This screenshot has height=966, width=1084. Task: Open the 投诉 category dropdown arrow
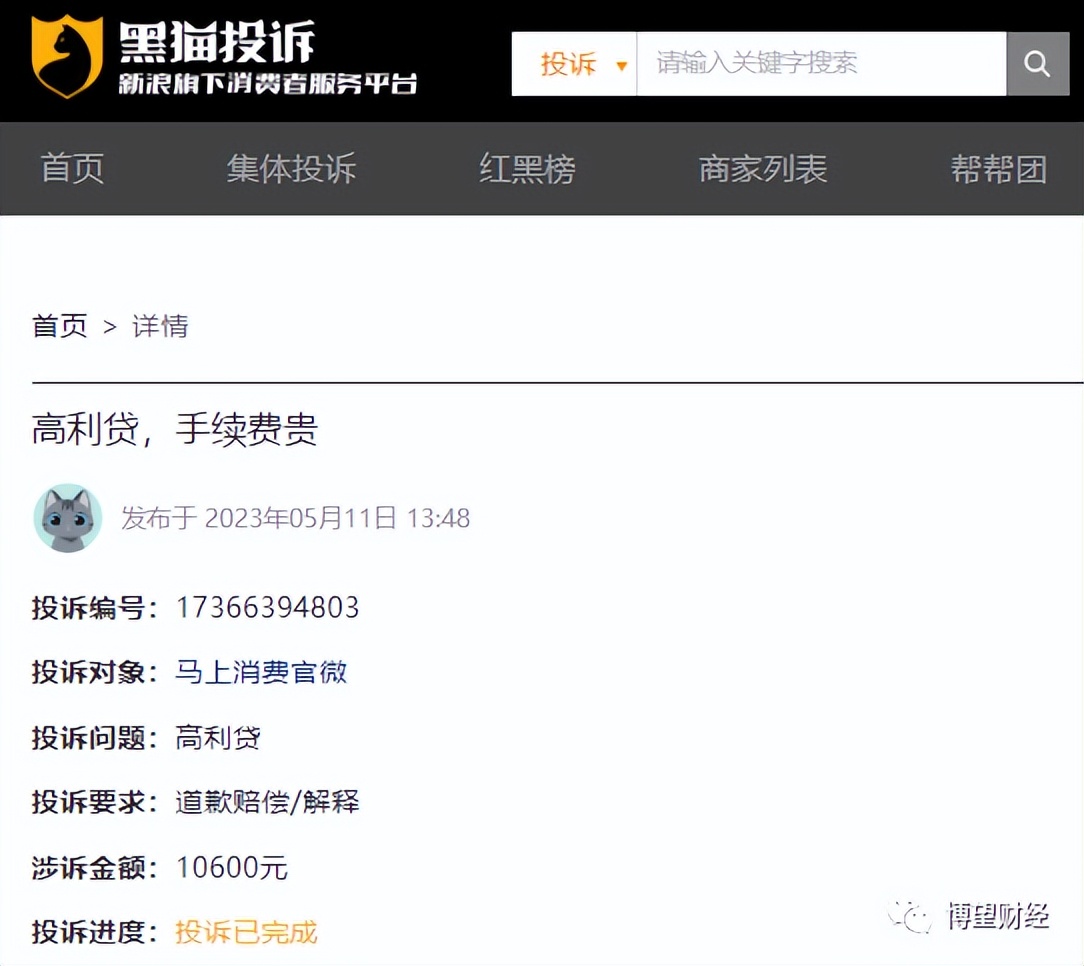coord(623,63)
